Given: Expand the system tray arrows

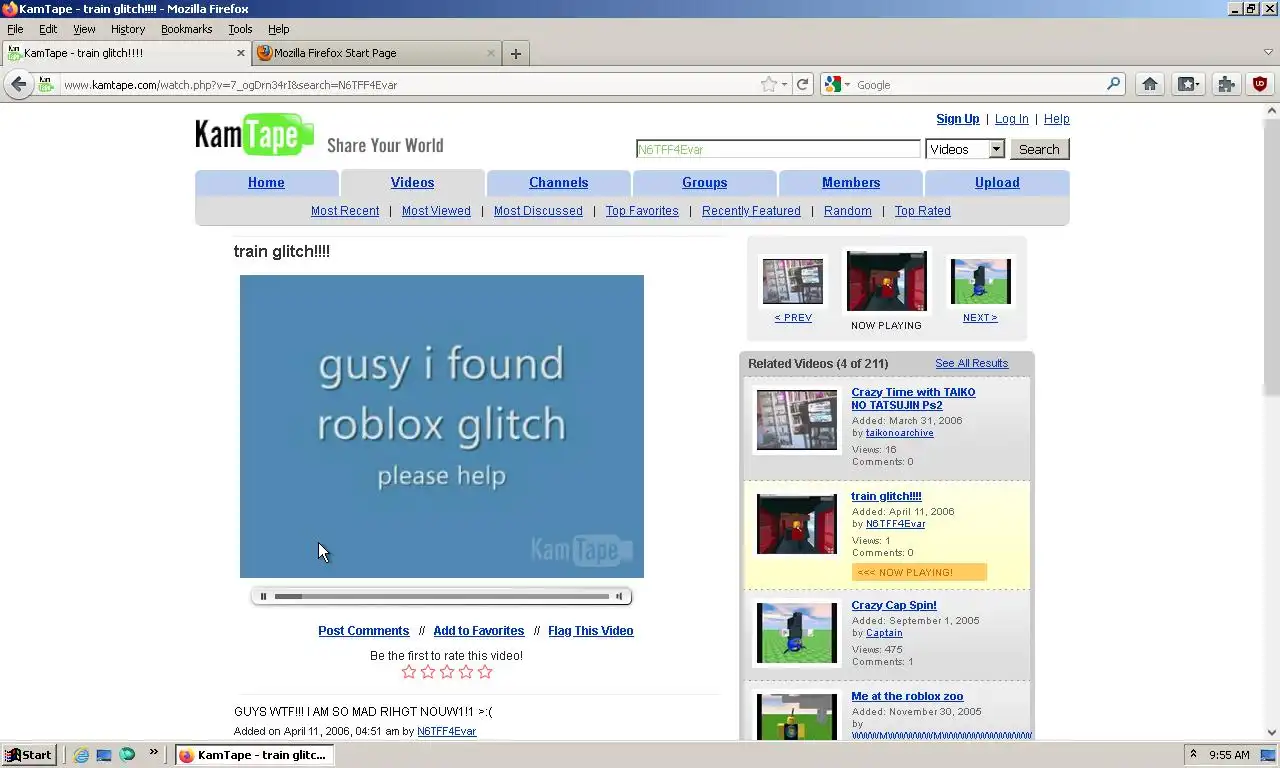Looking at the screenshot, I should (1193, 755).
